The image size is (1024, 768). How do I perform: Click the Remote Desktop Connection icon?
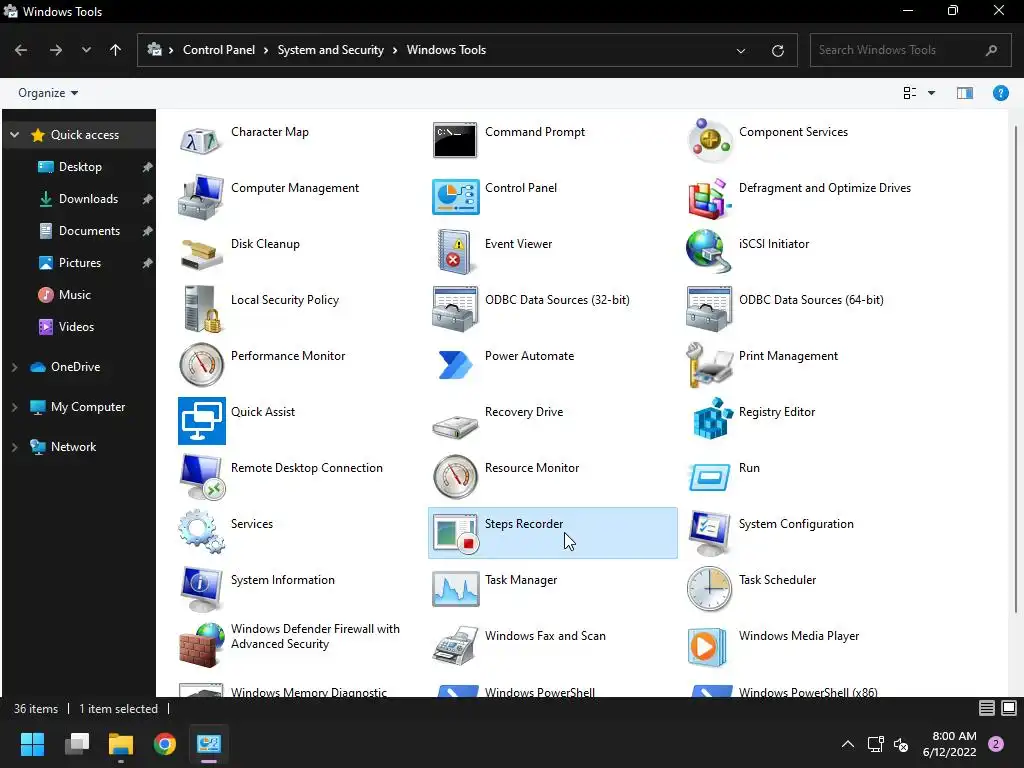(201, 477)
